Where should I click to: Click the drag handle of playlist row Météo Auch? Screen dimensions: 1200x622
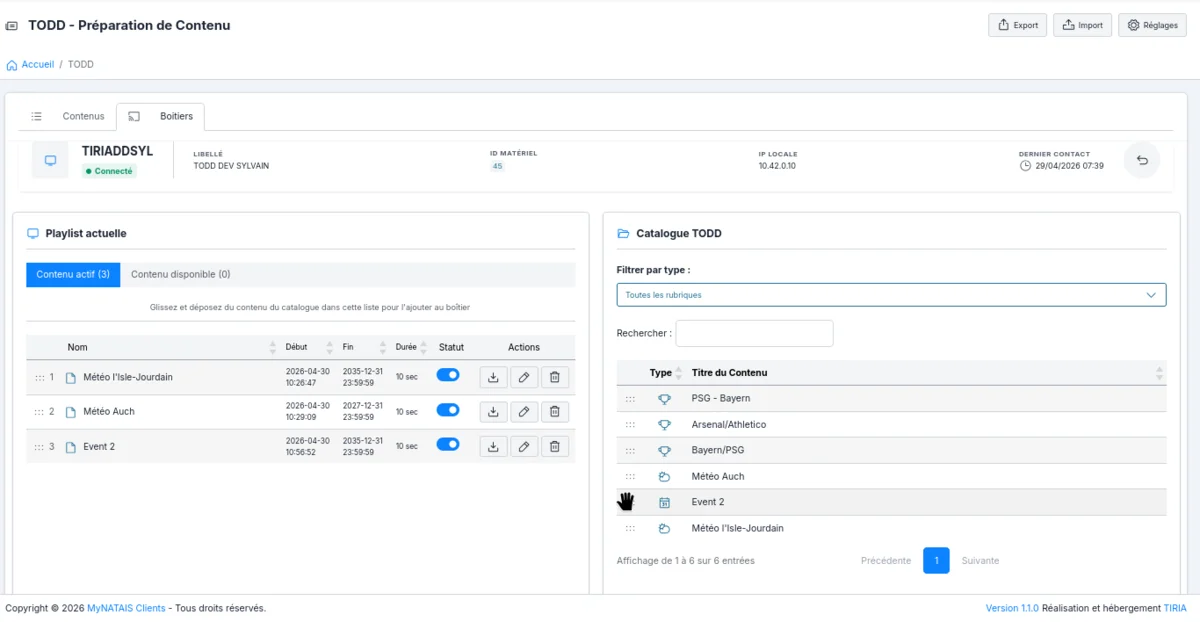(x=39, y=412)
